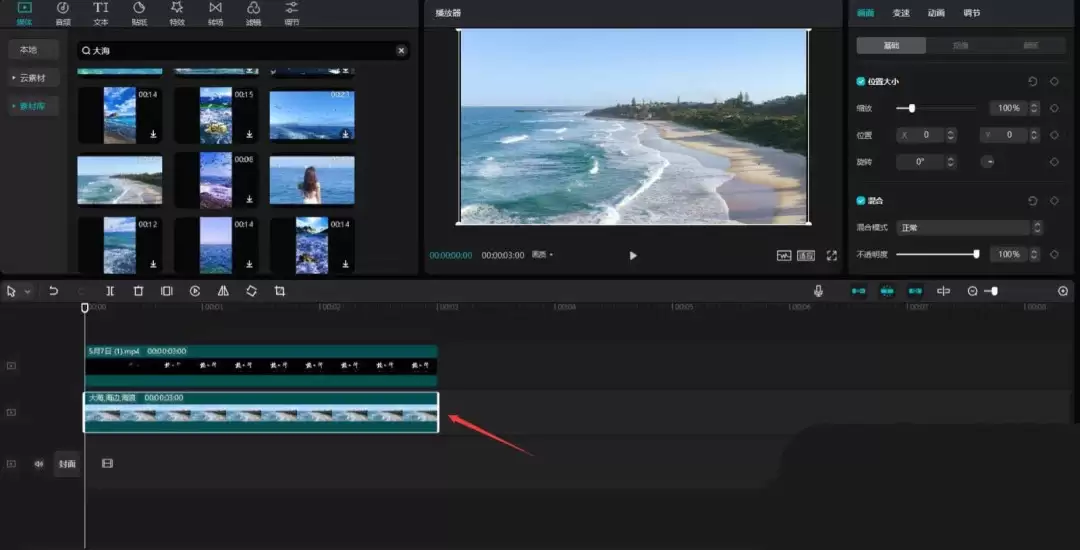1080x550 pixels.
Task: Clear the 大海 search with the X button
Action: click(401, 50)
